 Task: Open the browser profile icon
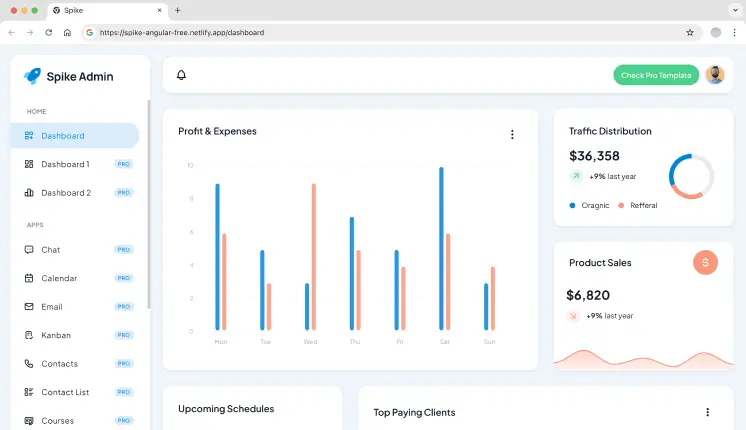(x=716, y=32)
